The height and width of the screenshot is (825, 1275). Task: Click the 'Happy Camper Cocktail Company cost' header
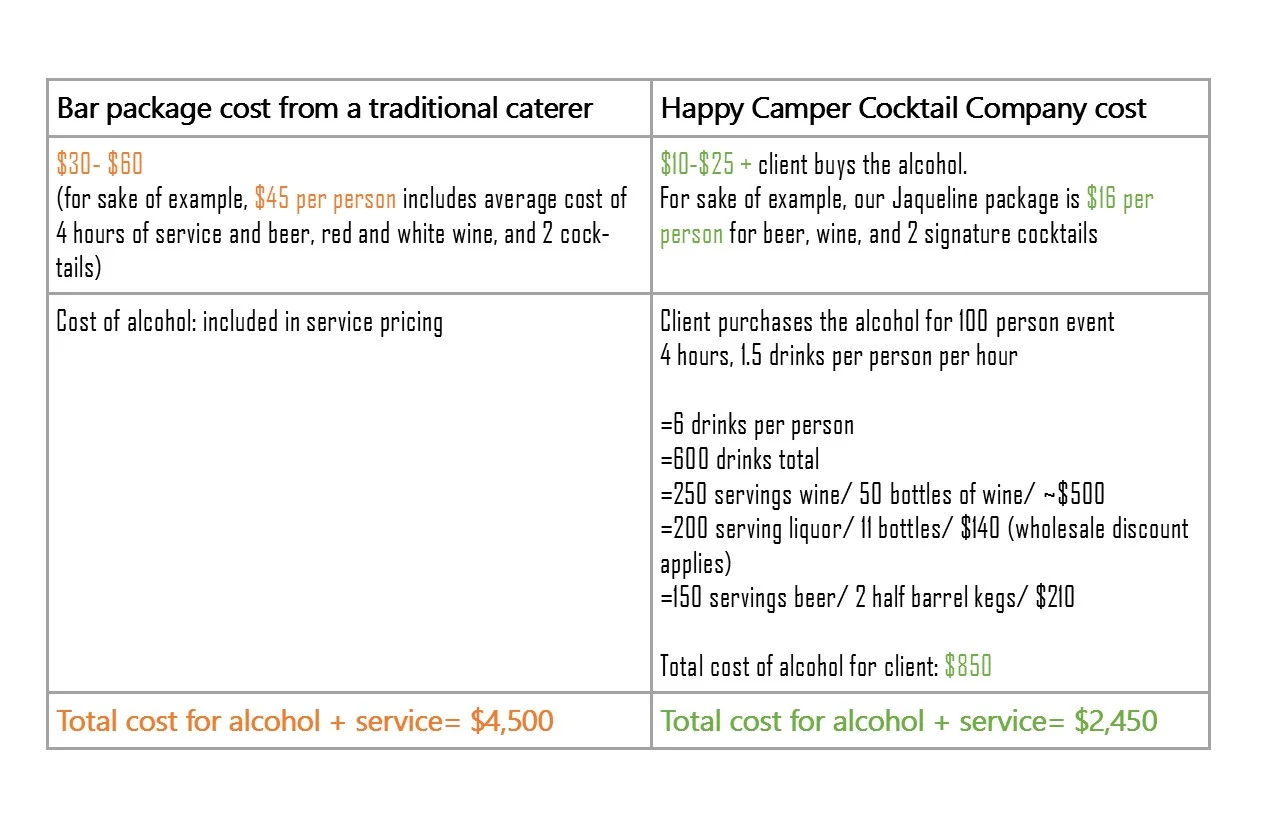pyautogui.click(x=903, y=108)
